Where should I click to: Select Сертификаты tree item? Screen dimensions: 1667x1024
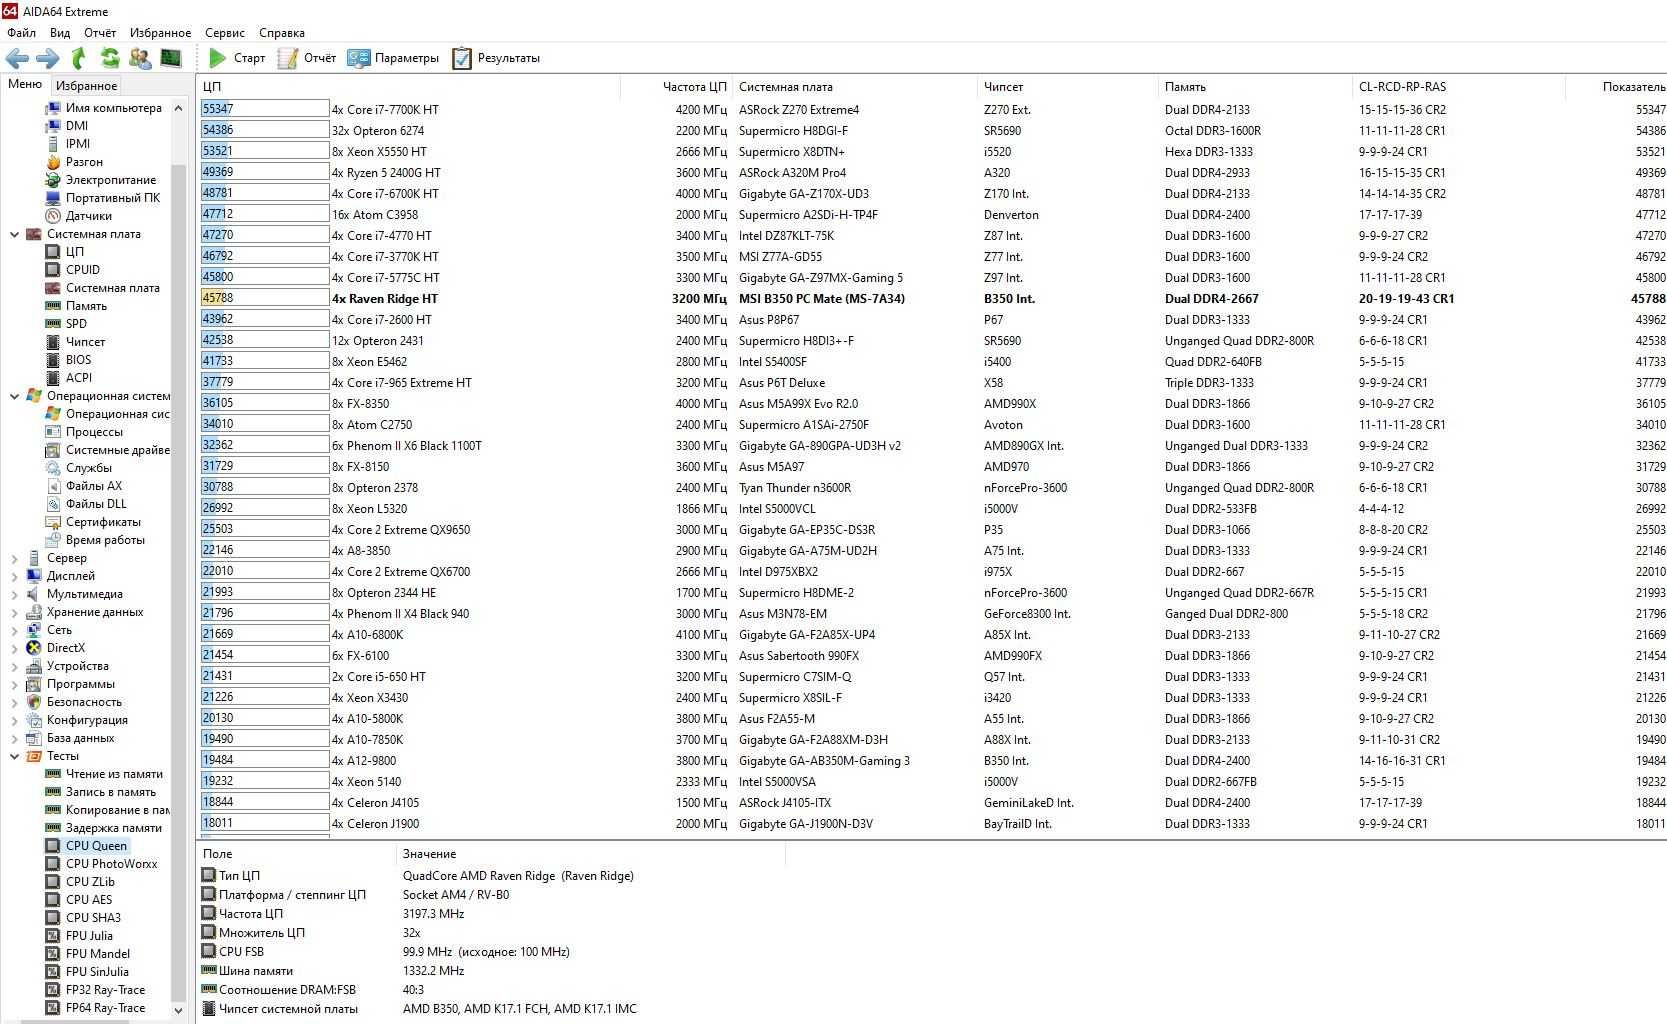tap(103, 522)
